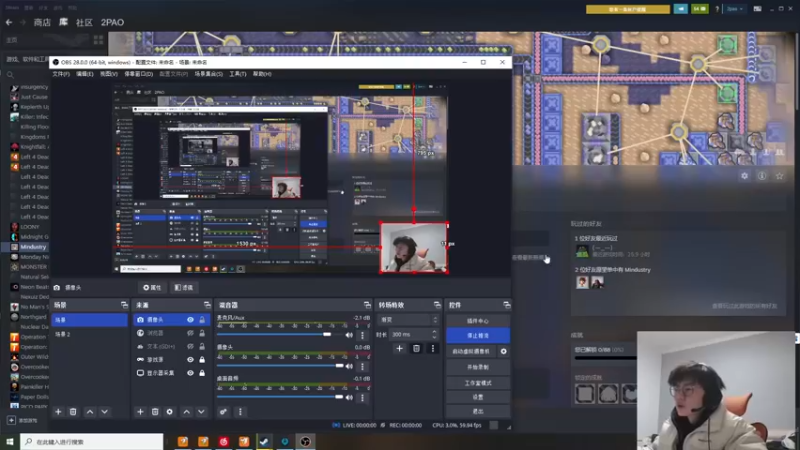Show the hidden 文本(GDI+) source
The width and height of the screenshot is (800, 450).
click(x=190, y=346)
